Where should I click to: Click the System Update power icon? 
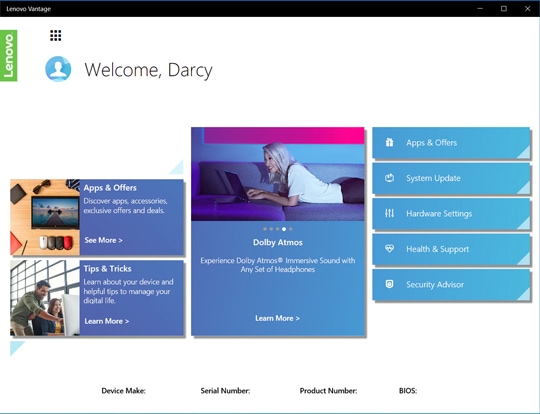(x=389, y=178)
